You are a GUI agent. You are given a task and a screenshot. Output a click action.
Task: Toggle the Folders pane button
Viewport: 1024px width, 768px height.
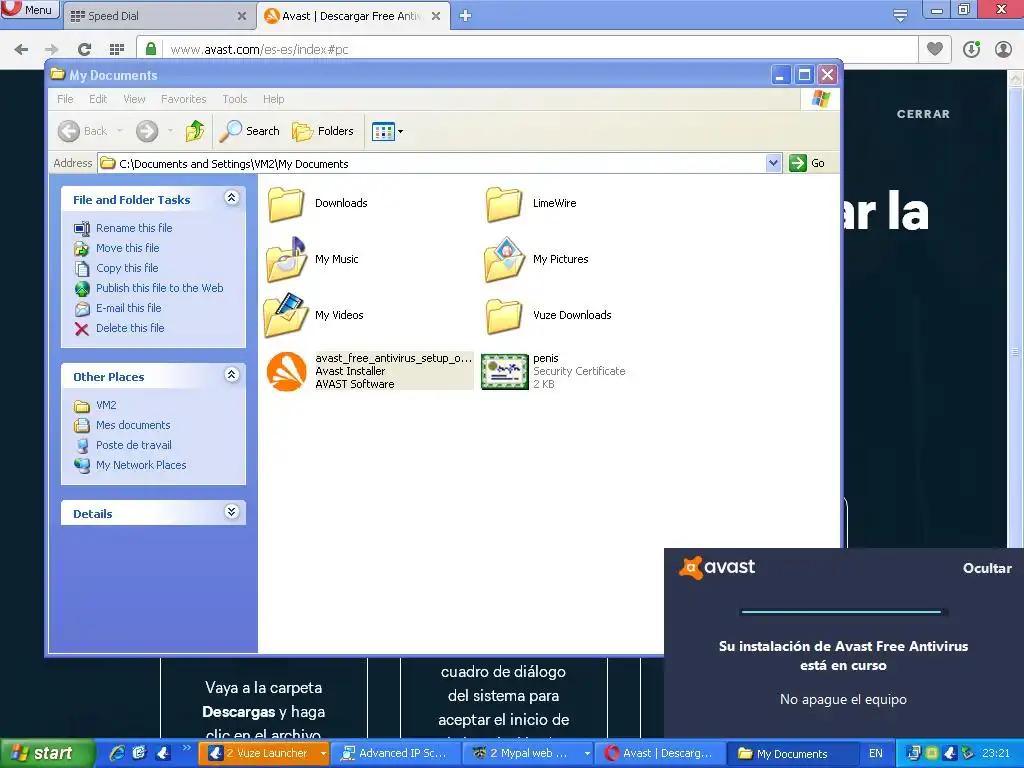pos(323,131)
